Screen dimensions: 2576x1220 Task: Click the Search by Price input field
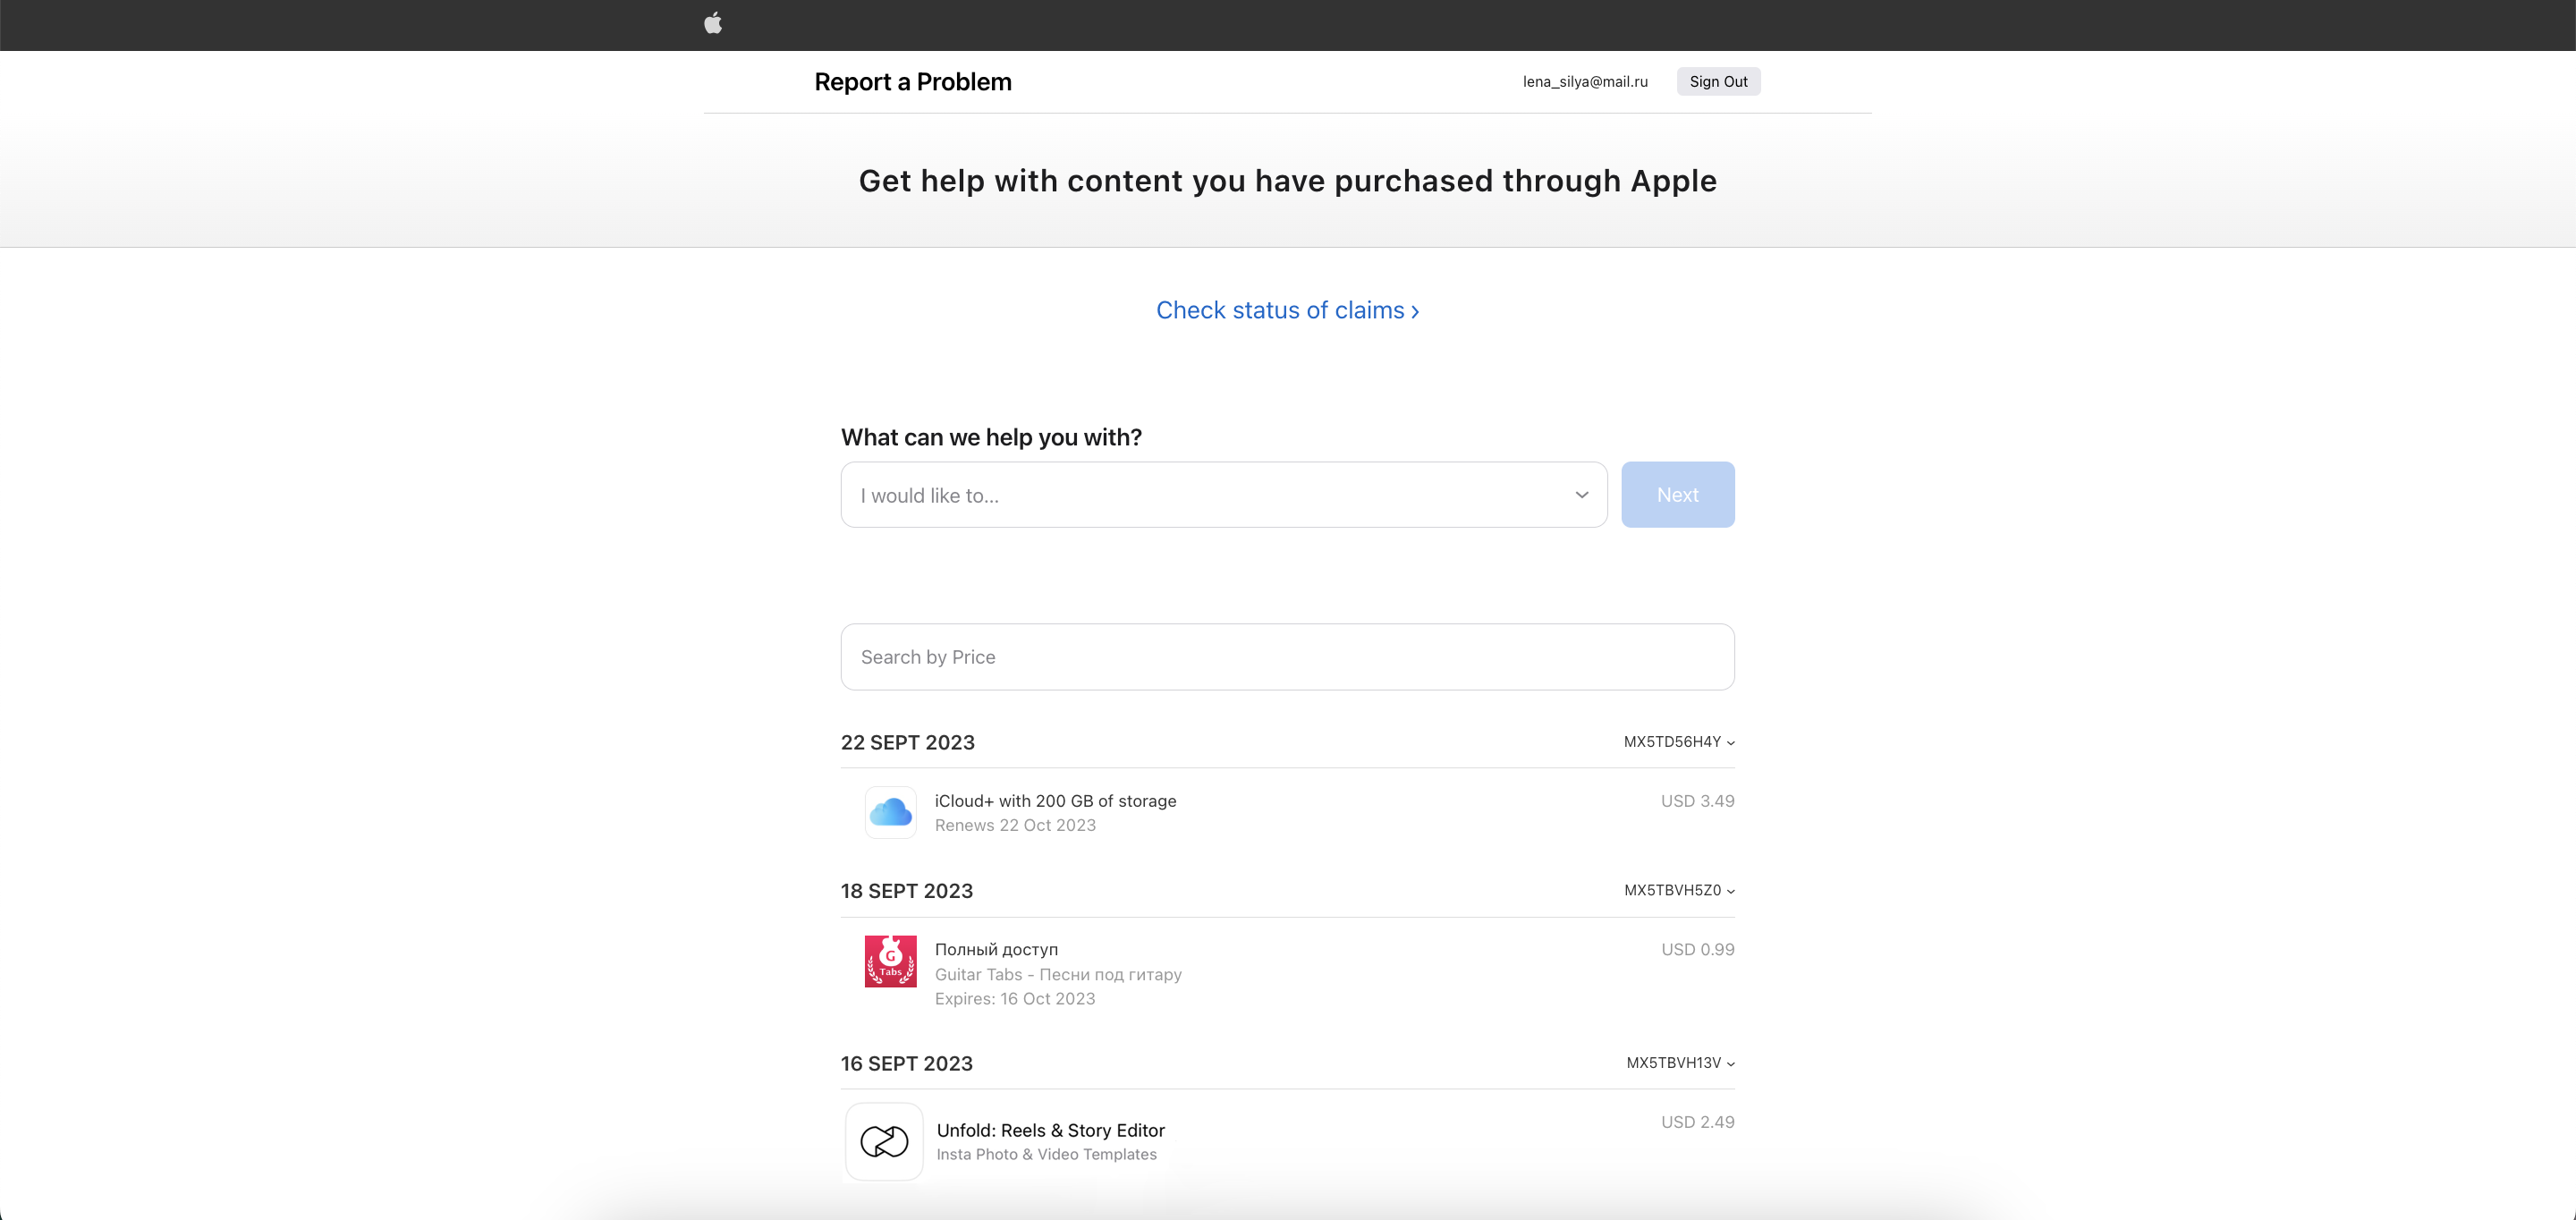1288,657
